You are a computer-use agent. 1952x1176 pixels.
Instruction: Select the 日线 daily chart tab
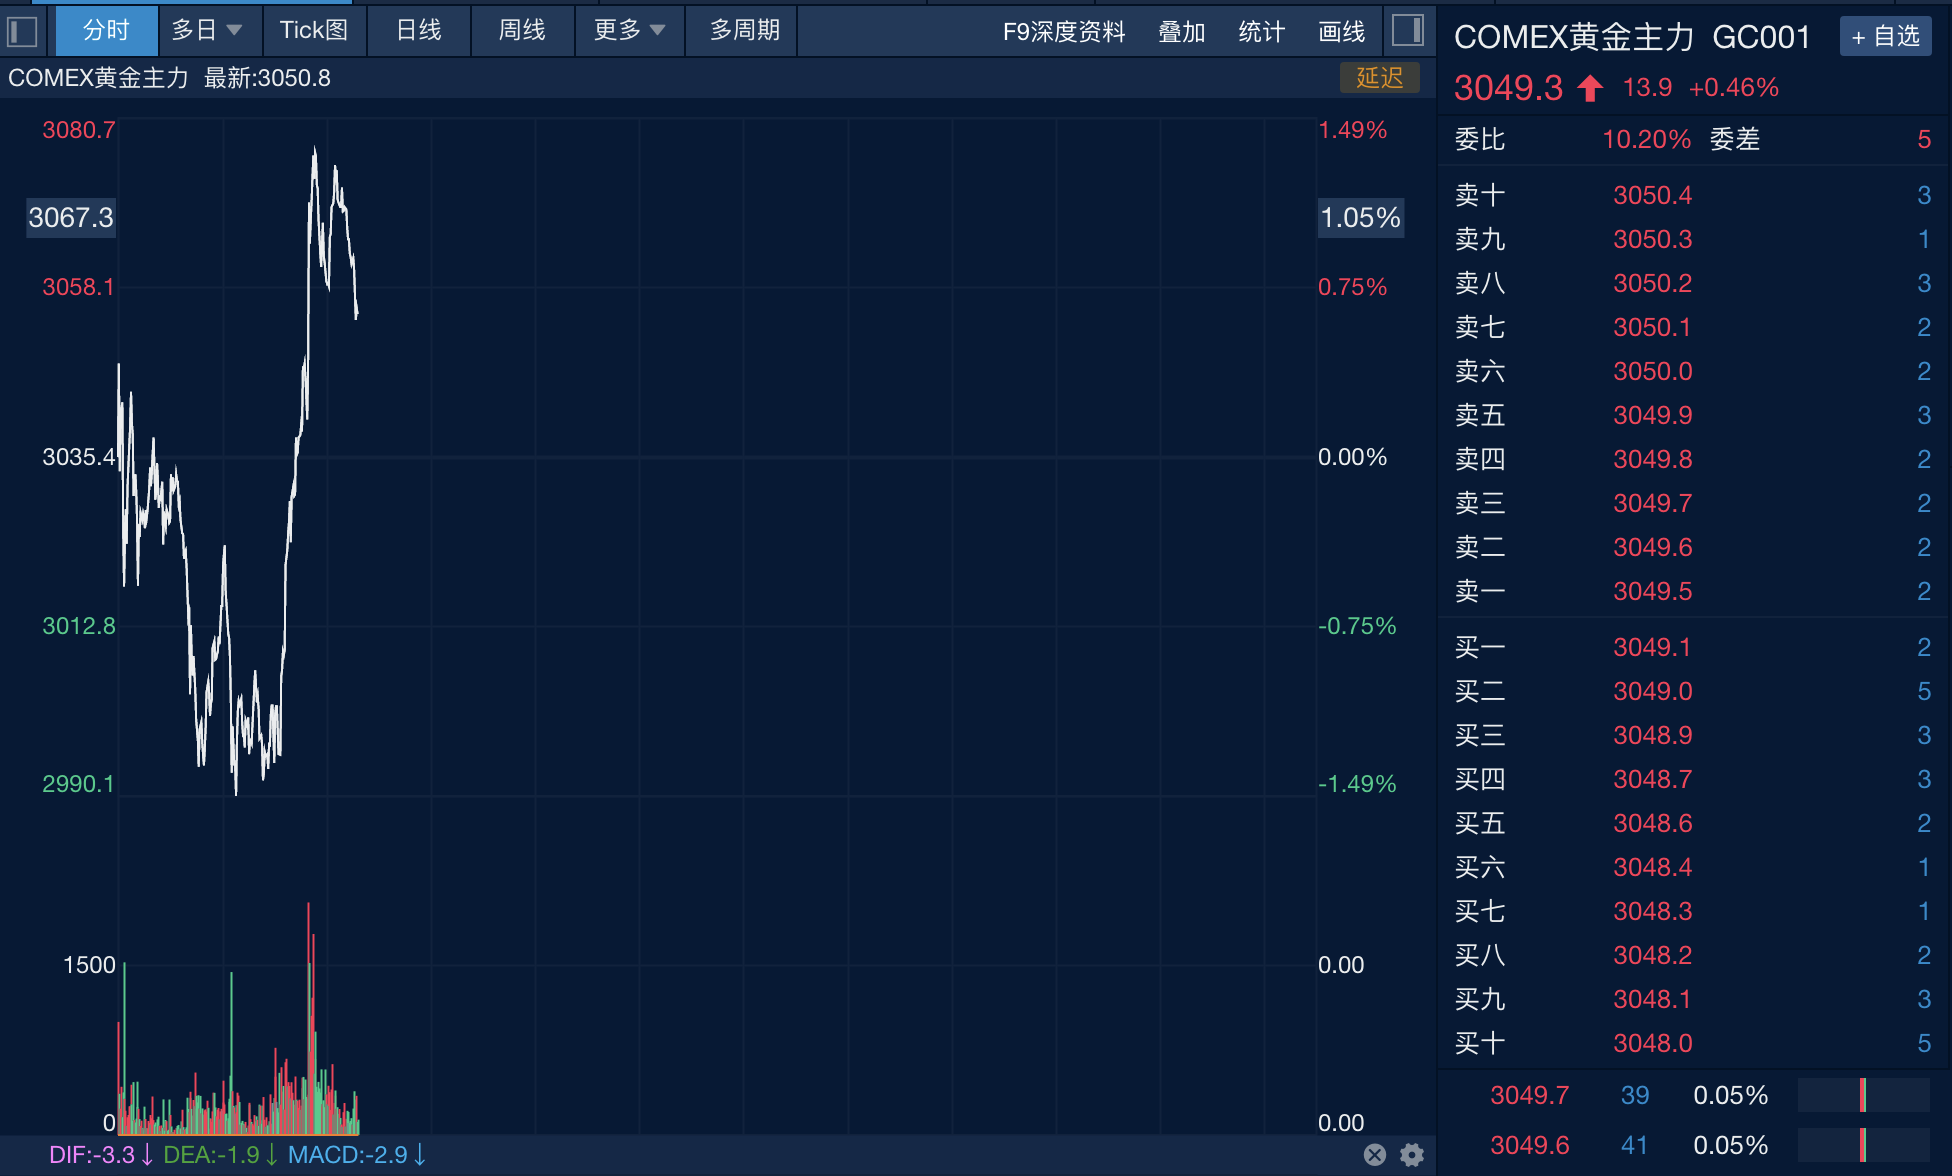[419, 30]
